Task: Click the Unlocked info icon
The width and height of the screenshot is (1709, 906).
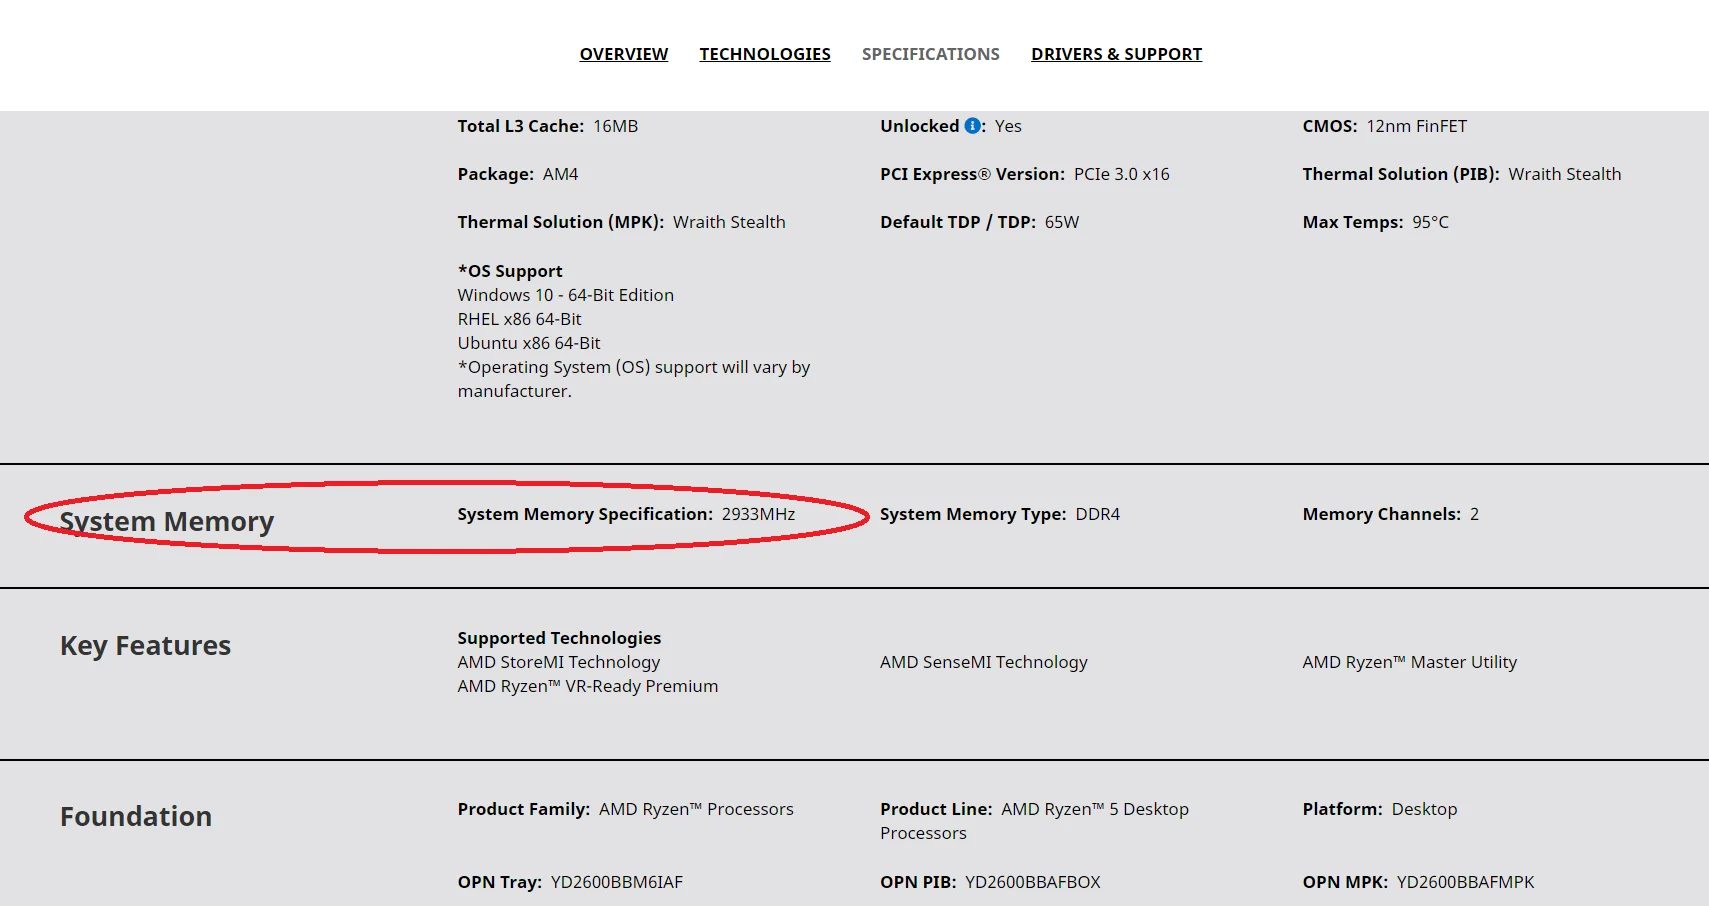Action: (x=972, y=126)
